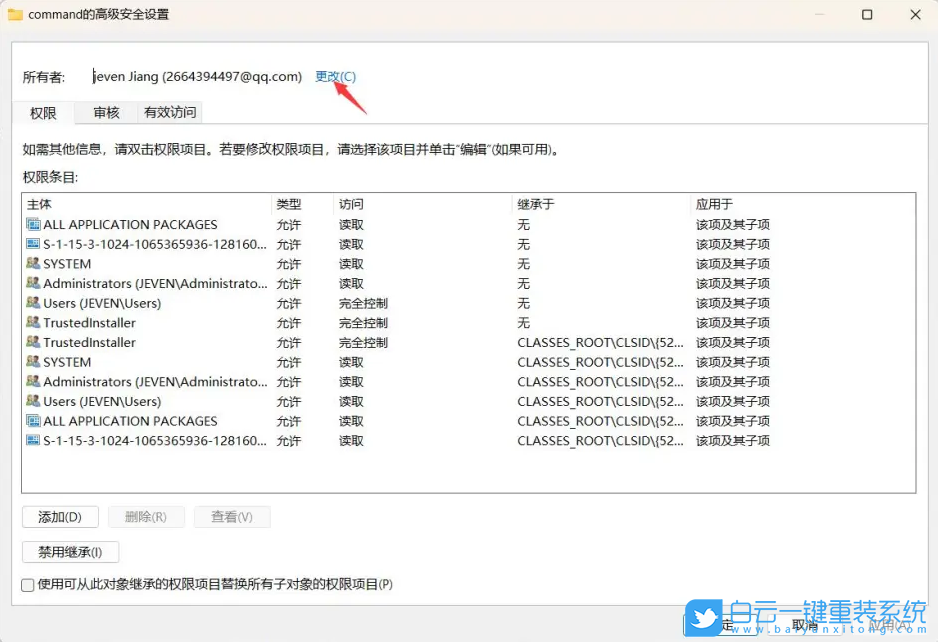Select the ALL APPLICATION PACKAGES group icon
The height and width of the screenshot is (642, 938).
pyautogui.click(x=33, y=224)
